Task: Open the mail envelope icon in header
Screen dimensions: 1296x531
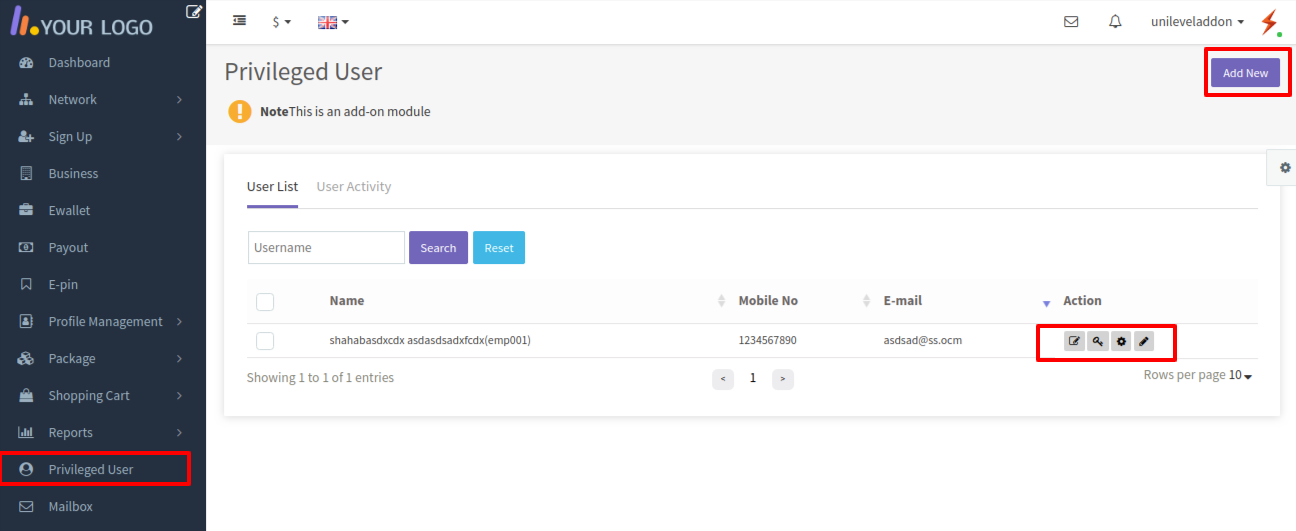Action: tap(1071, 21)
